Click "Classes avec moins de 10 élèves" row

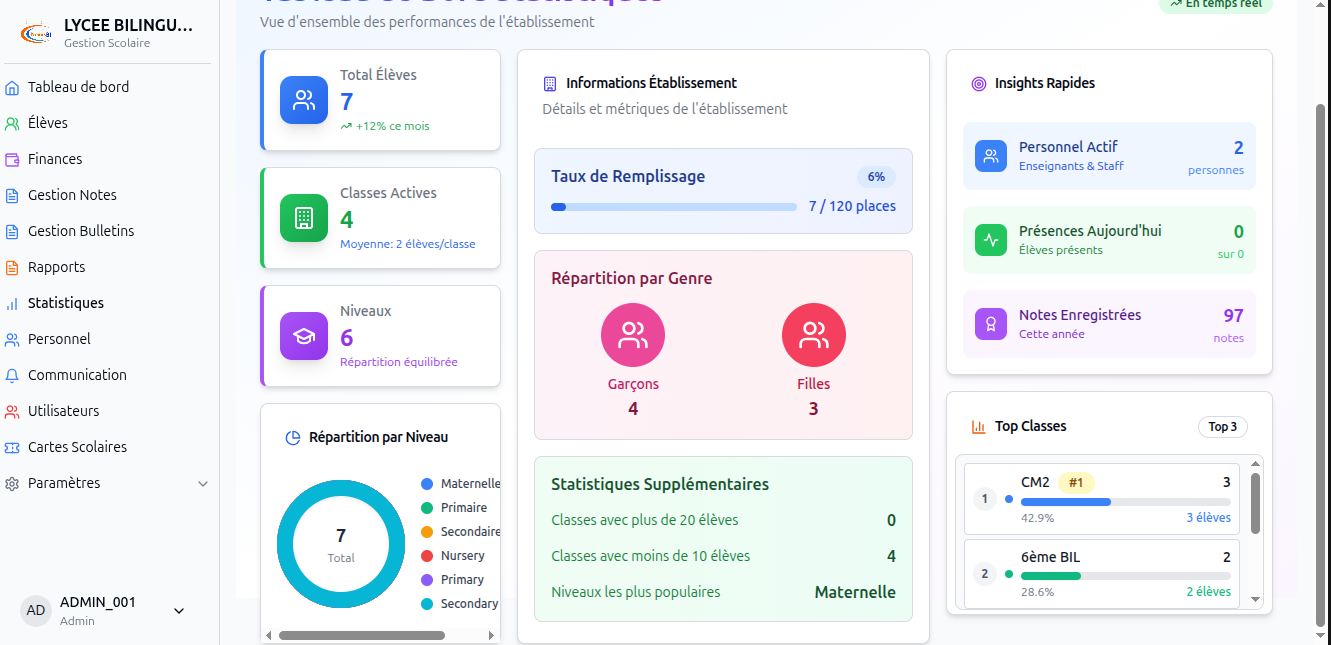(724, 556)
